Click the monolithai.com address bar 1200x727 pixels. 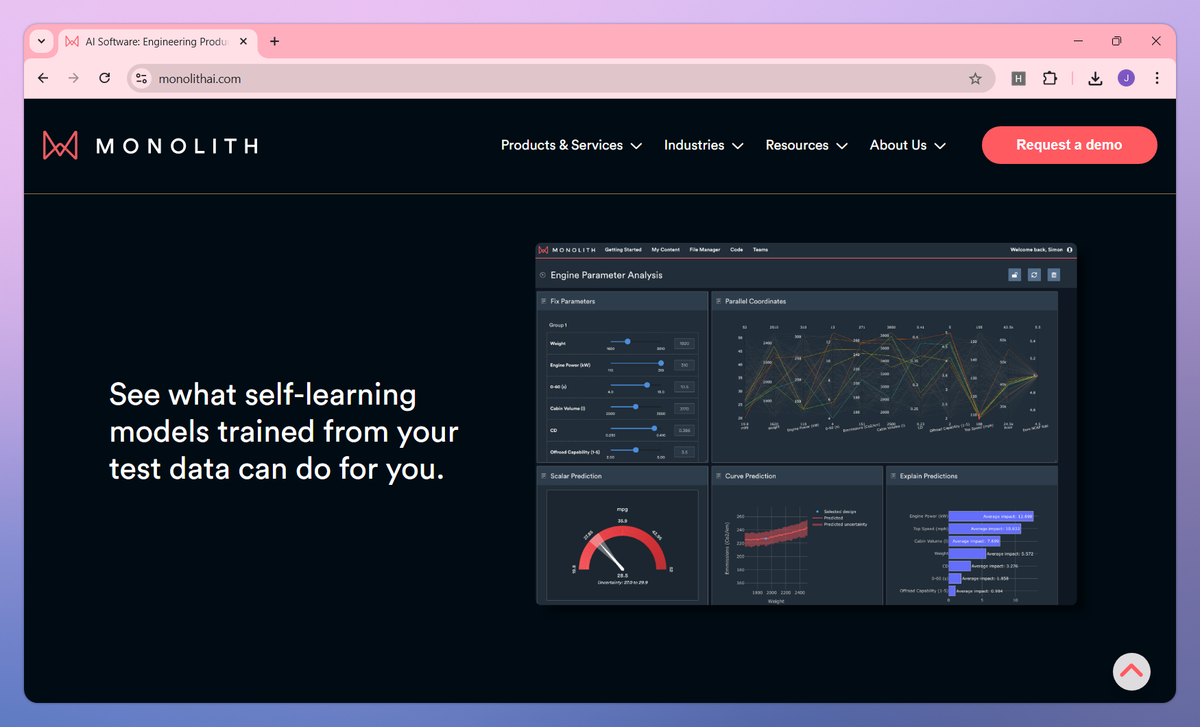560,78
